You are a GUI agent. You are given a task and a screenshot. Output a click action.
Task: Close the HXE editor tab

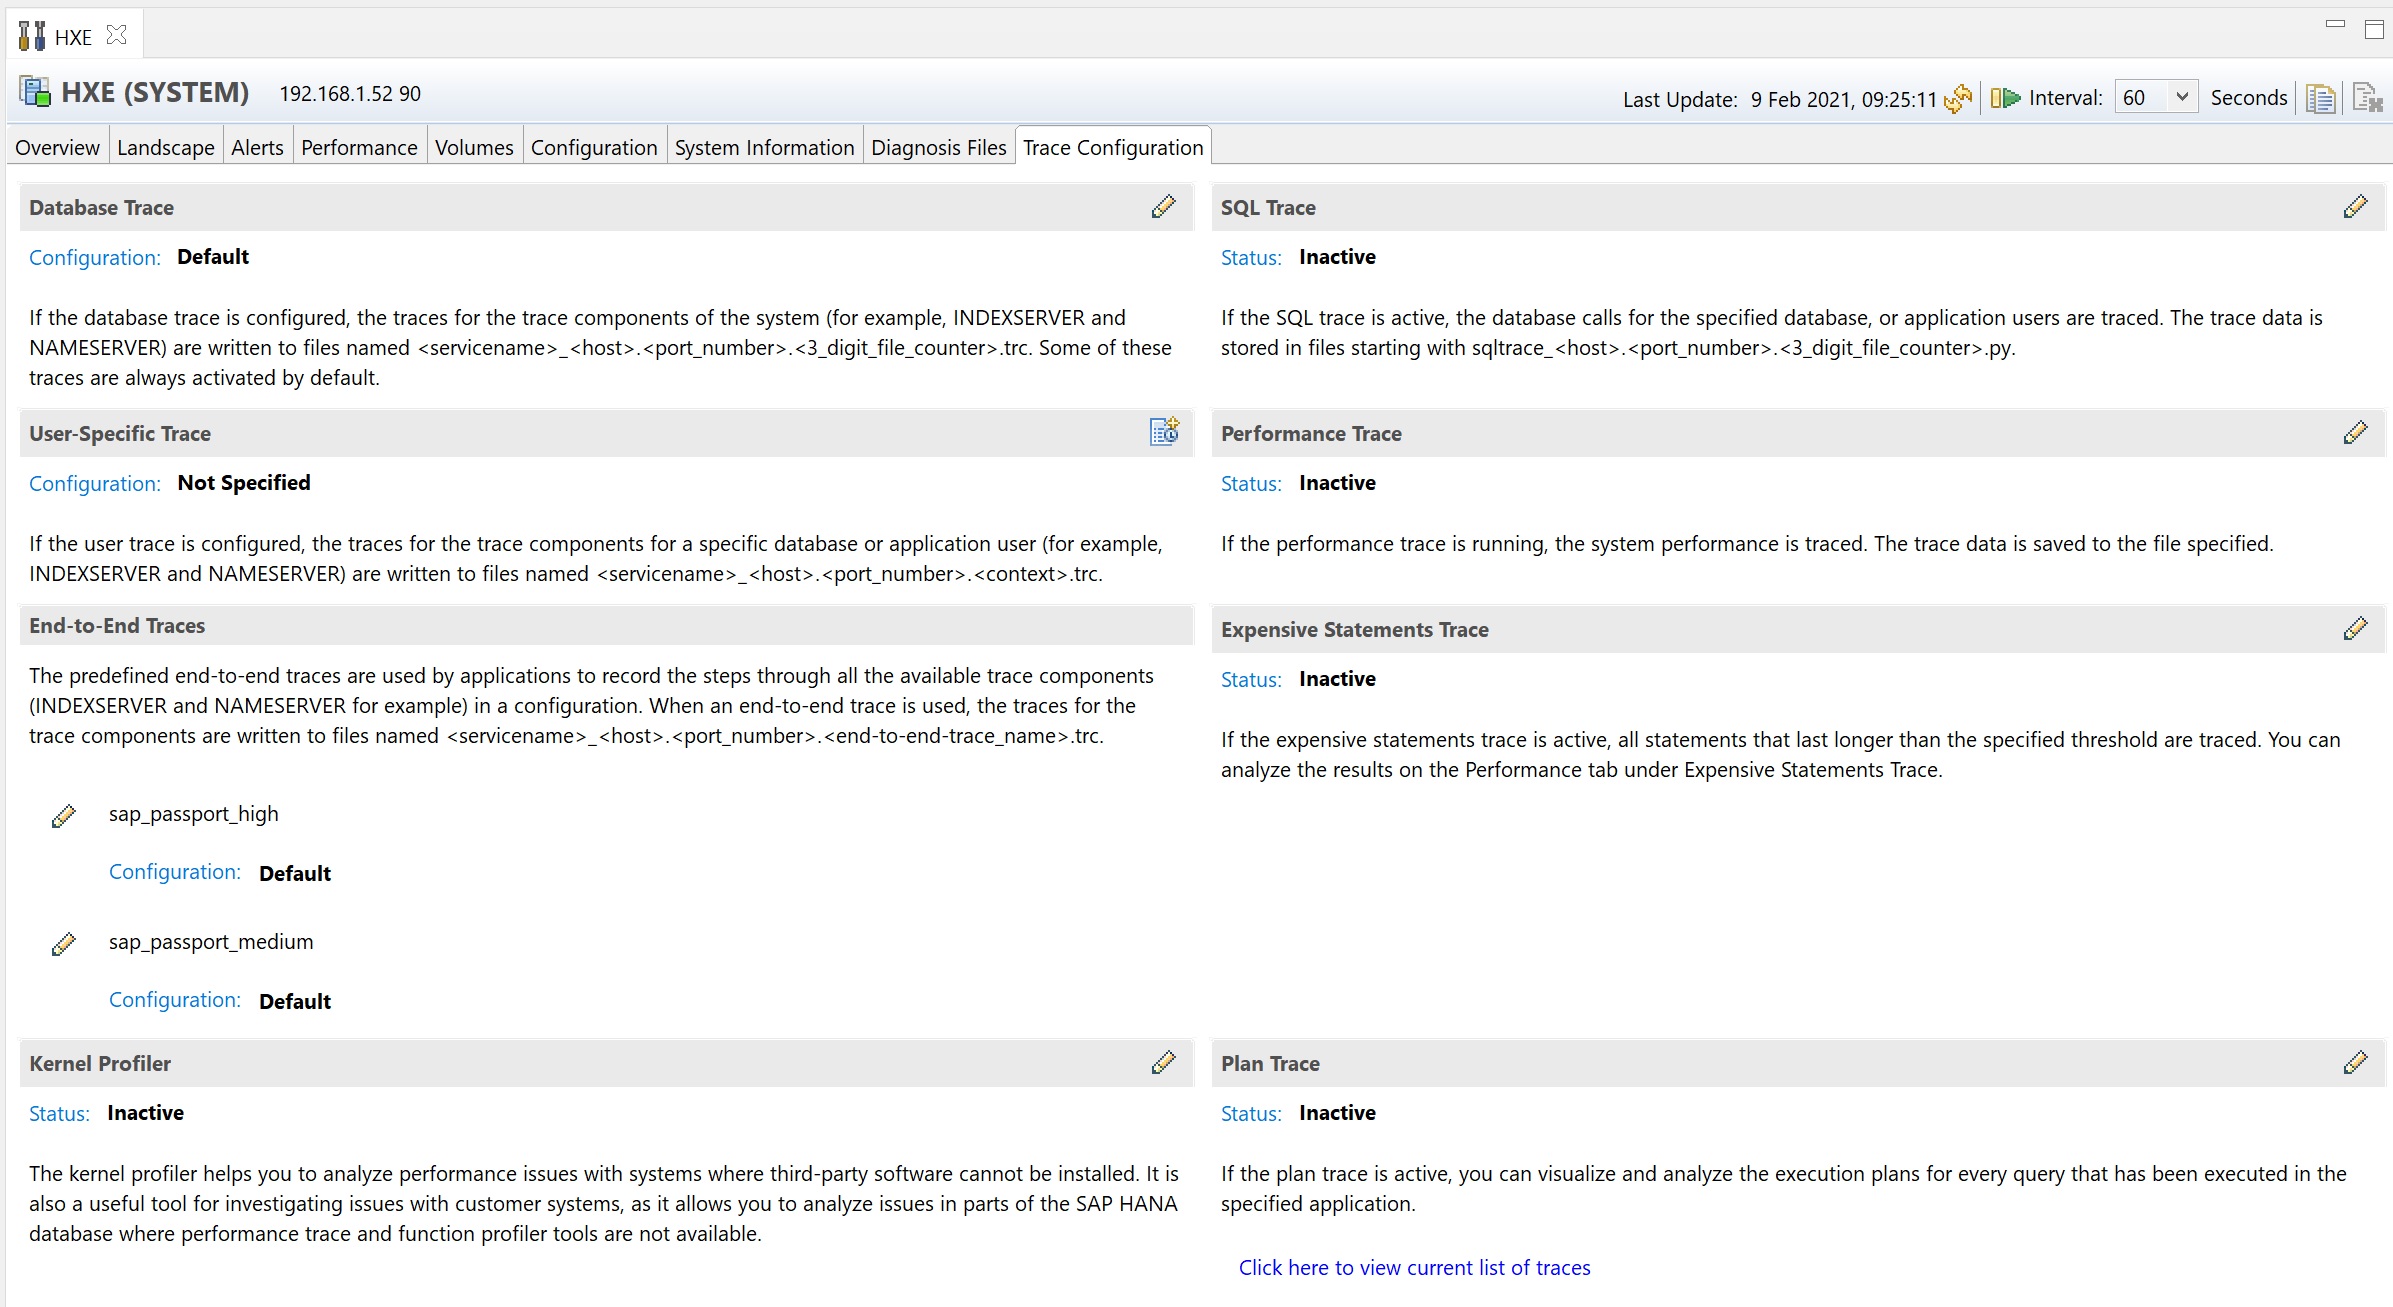point(117,36)
